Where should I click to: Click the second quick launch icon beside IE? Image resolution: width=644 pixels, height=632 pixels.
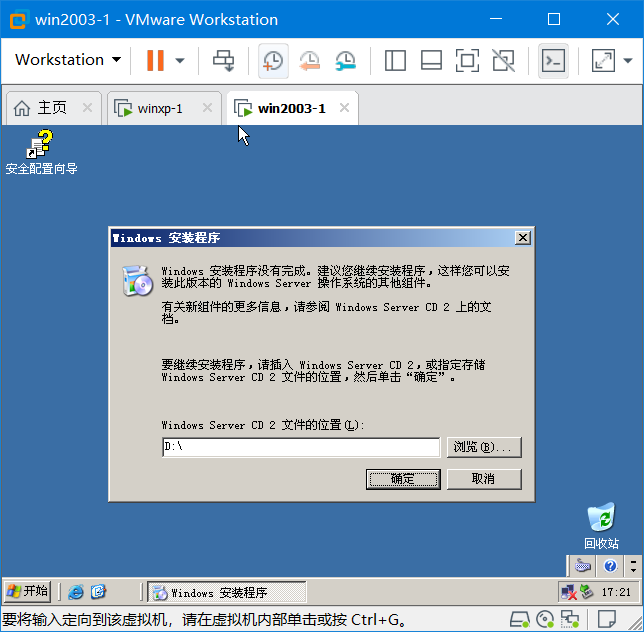(99, 592)
